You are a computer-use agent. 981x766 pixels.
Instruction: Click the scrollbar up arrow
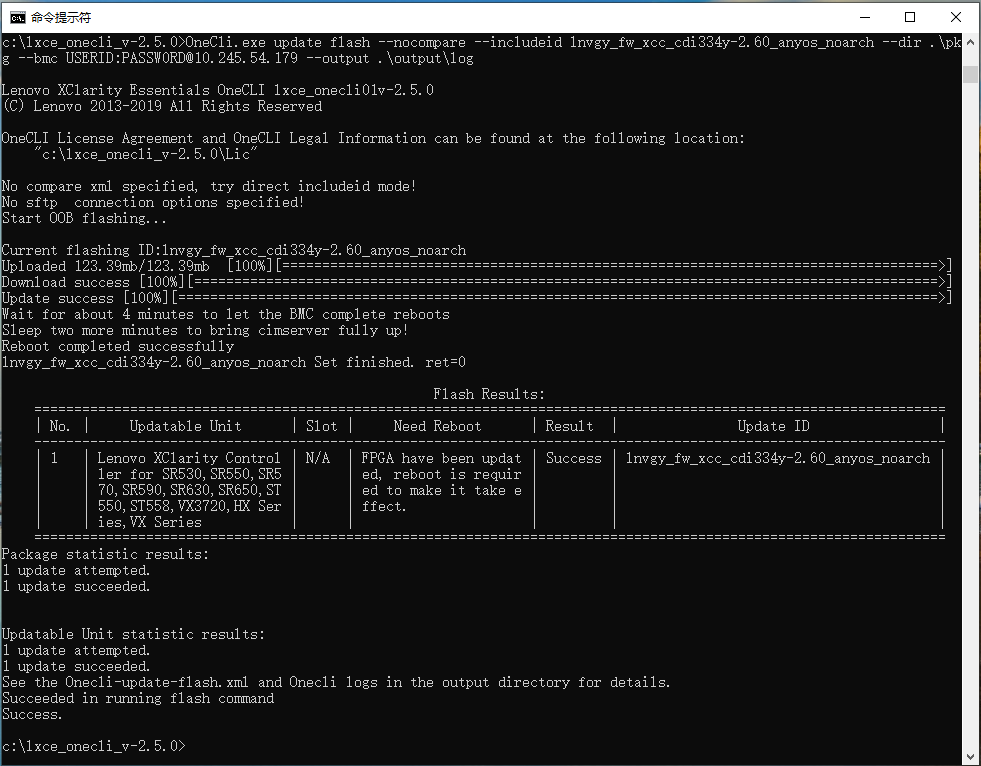(970, 41)
